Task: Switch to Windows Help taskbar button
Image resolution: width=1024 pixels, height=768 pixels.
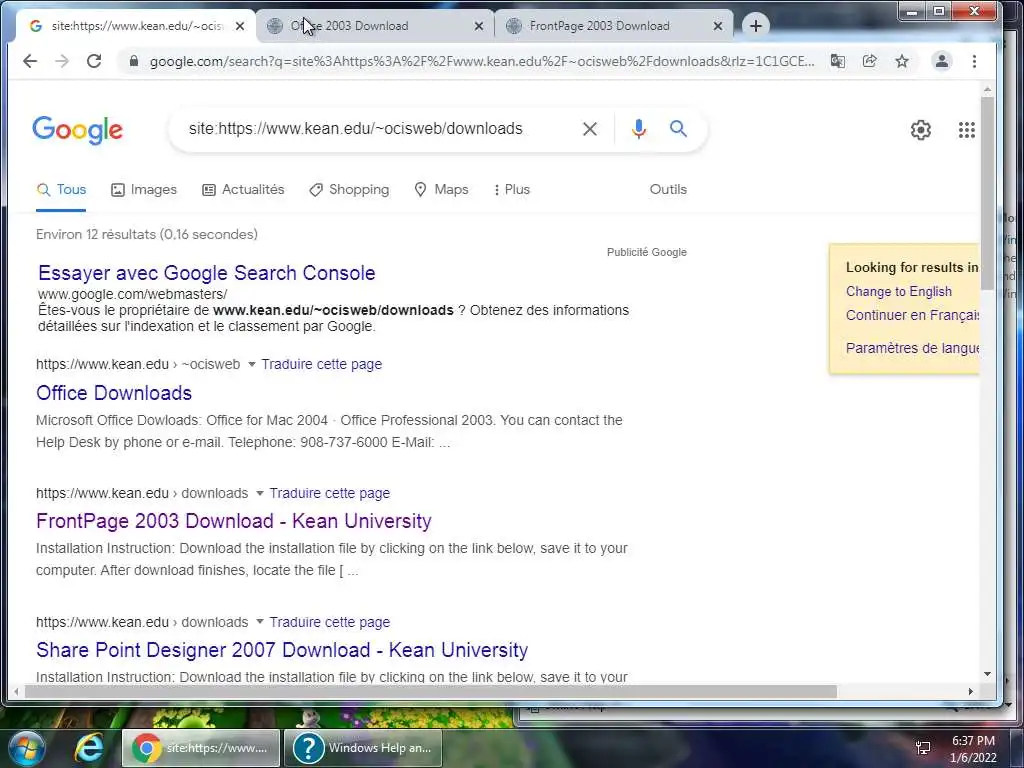Action: [363, 748]
